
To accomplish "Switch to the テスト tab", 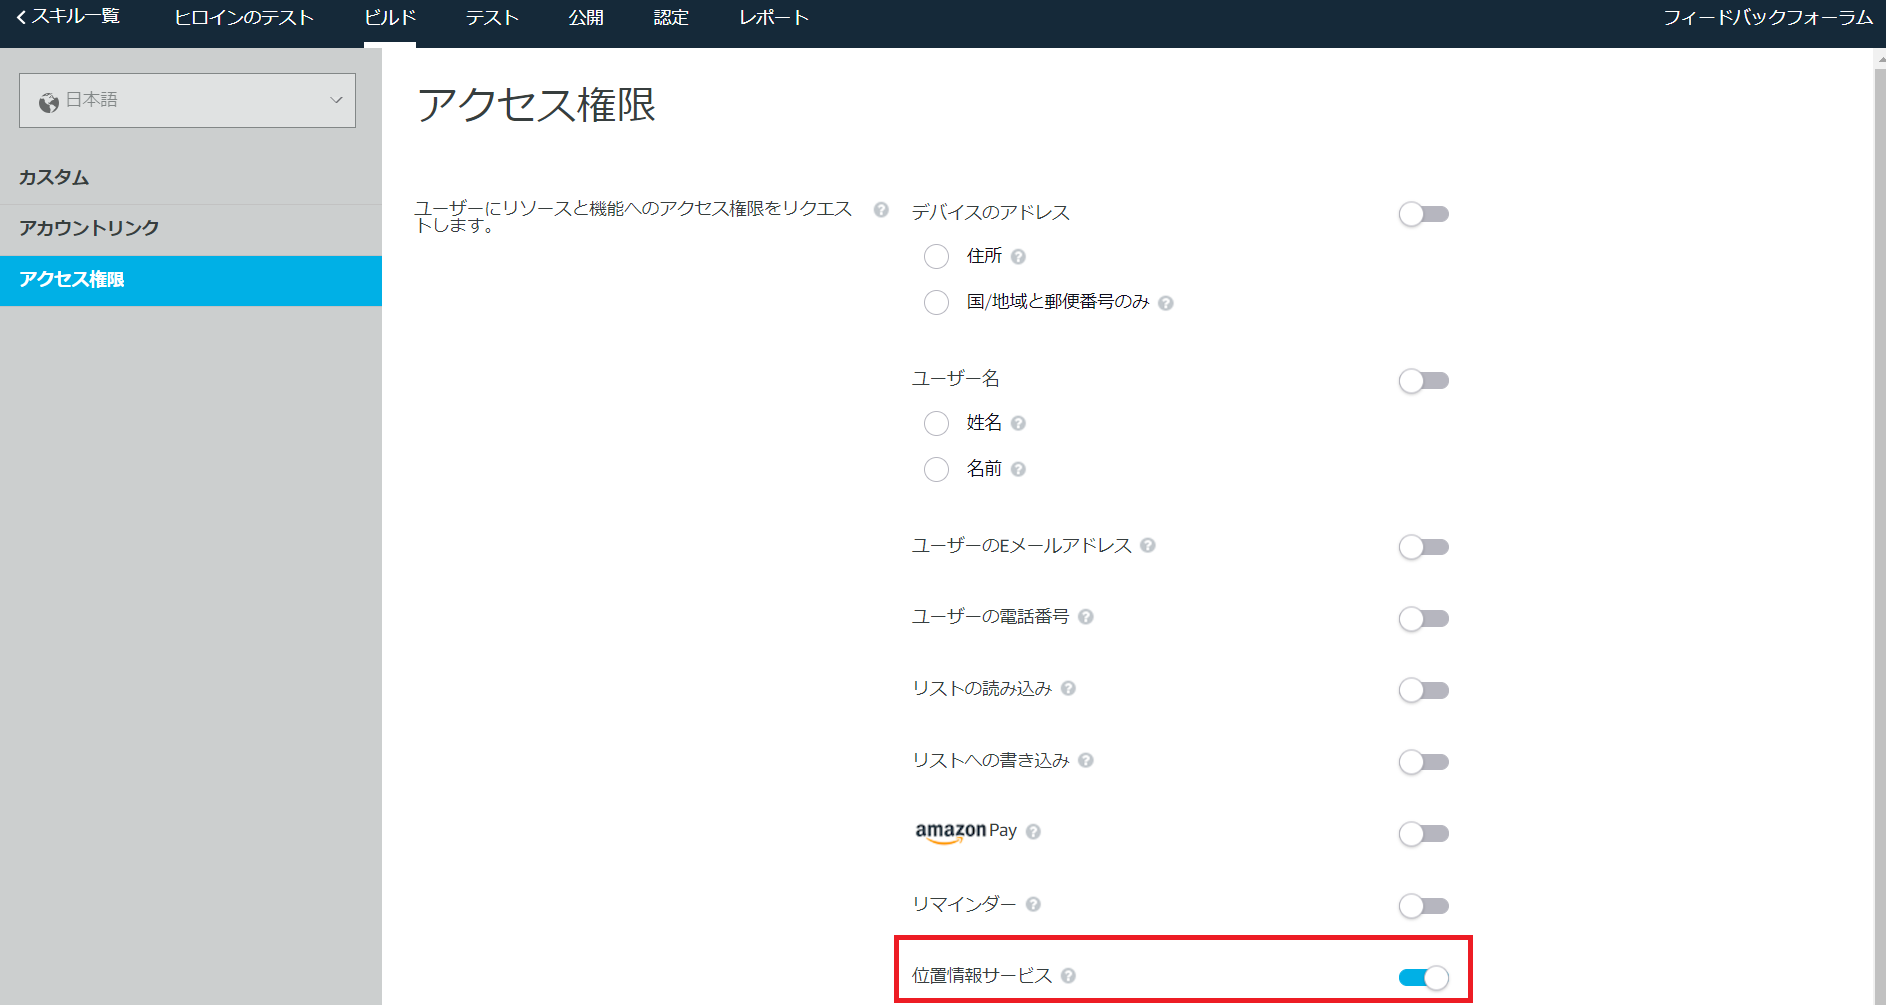I will tap(491, 17).
